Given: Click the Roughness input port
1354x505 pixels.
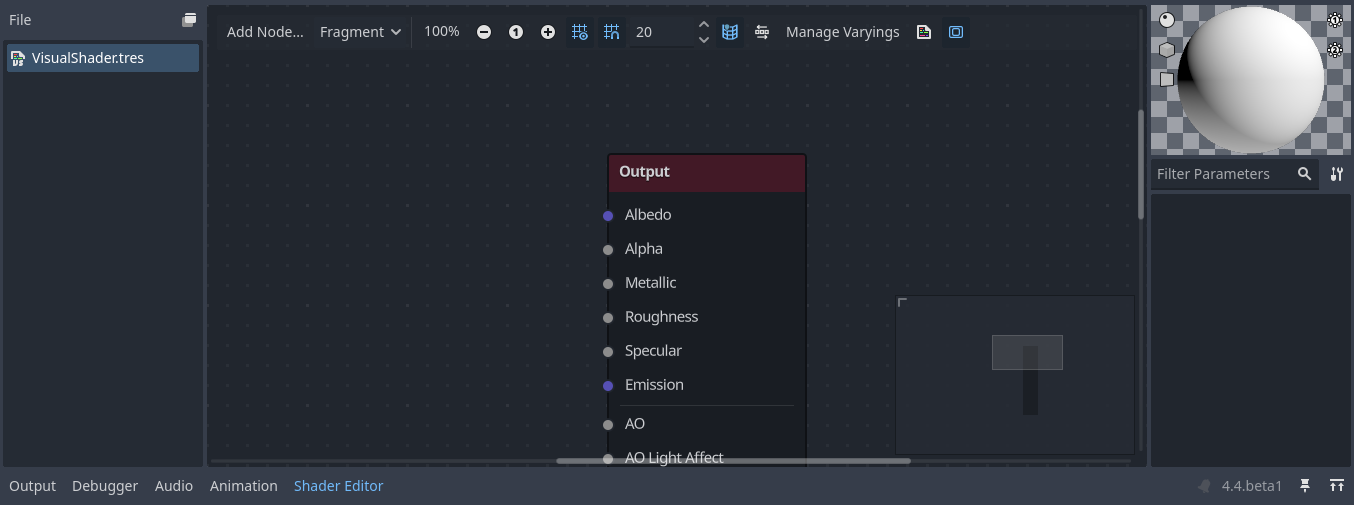Looking at the screenshot, I should tap(608, 318).
